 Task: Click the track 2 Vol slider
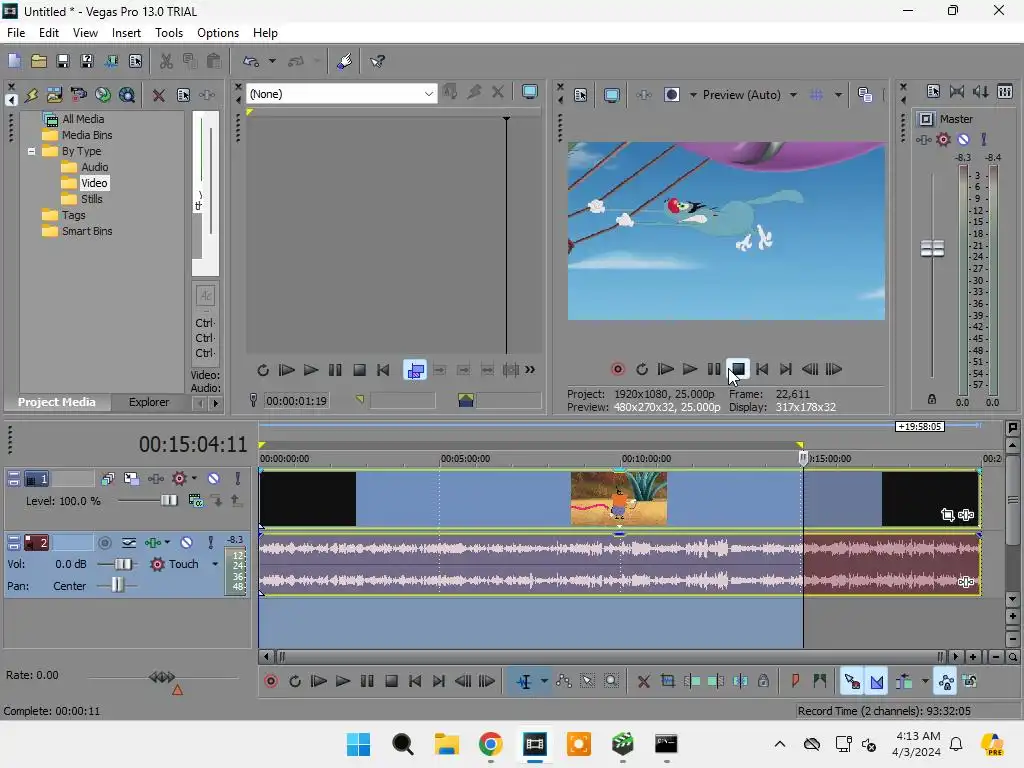pyautogui.click(x=122, y=564)
